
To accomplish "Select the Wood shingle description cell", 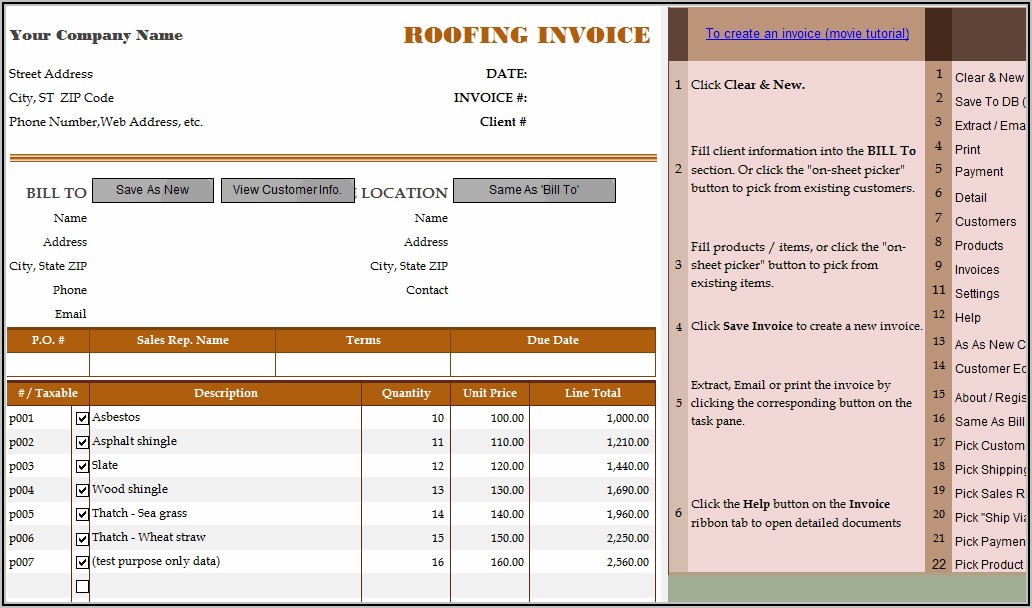I will click(225, 490).
